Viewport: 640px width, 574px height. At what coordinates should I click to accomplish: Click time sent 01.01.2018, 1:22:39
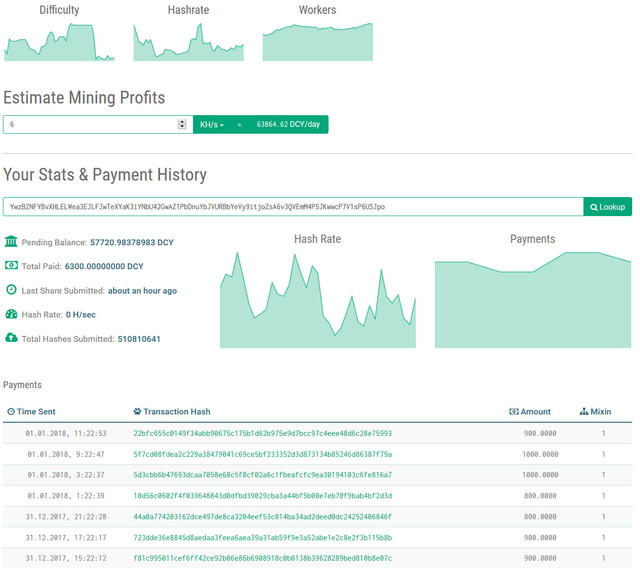point(66,496)
